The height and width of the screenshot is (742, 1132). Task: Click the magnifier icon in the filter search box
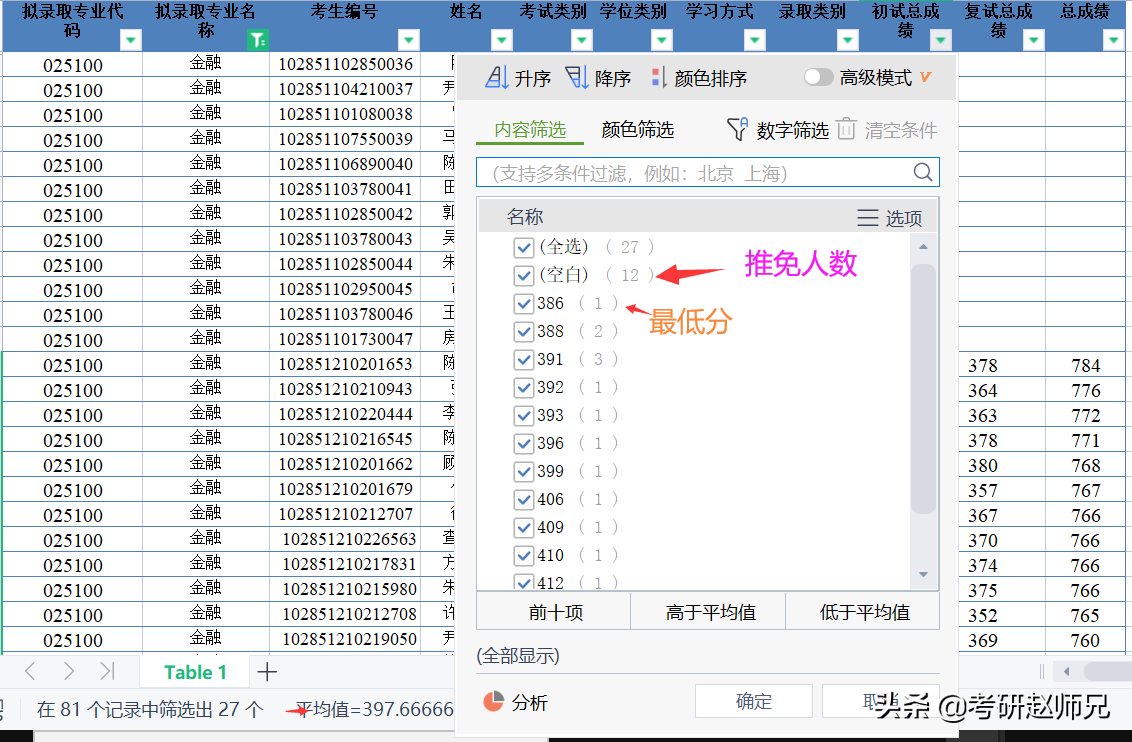[921, 171]
